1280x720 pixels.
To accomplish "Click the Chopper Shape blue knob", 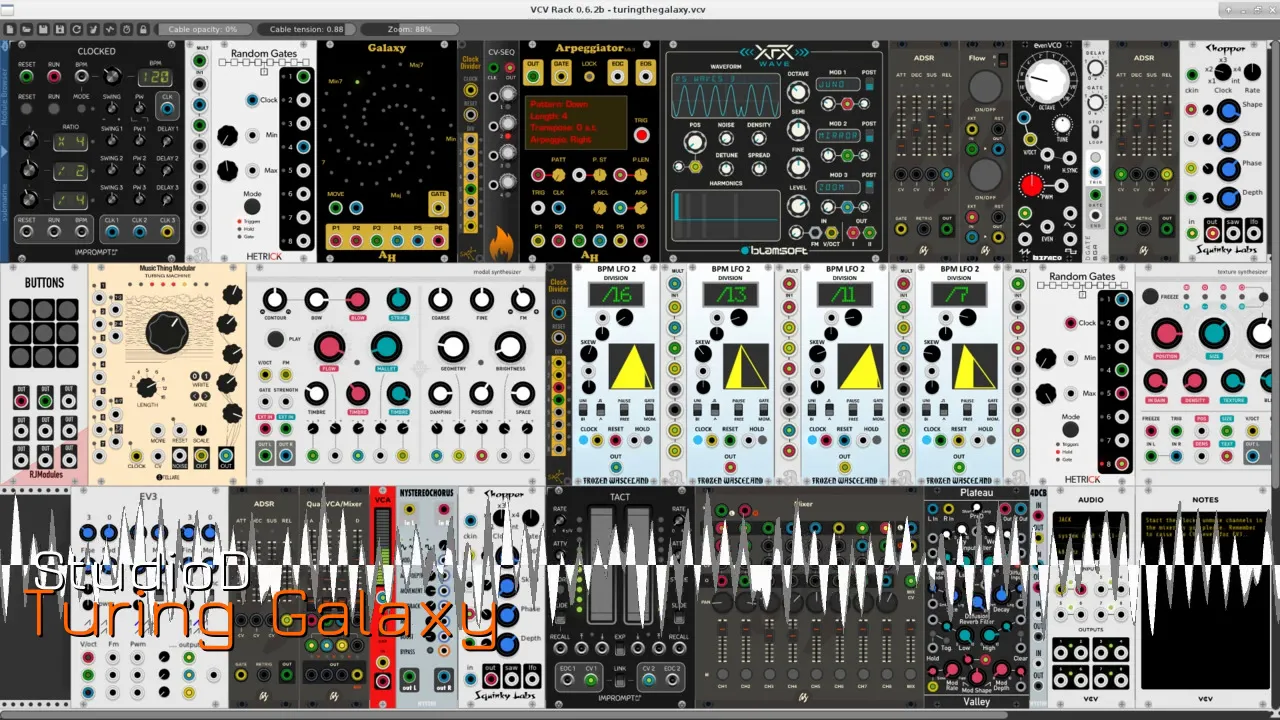I will point(1228,112).
